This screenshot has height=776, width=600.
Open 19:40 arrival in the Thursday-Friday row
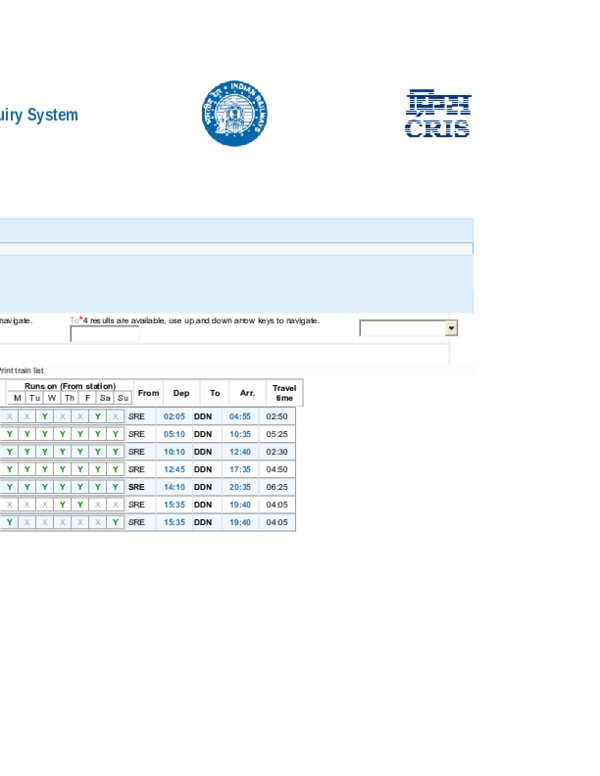[x=240, y=505]
